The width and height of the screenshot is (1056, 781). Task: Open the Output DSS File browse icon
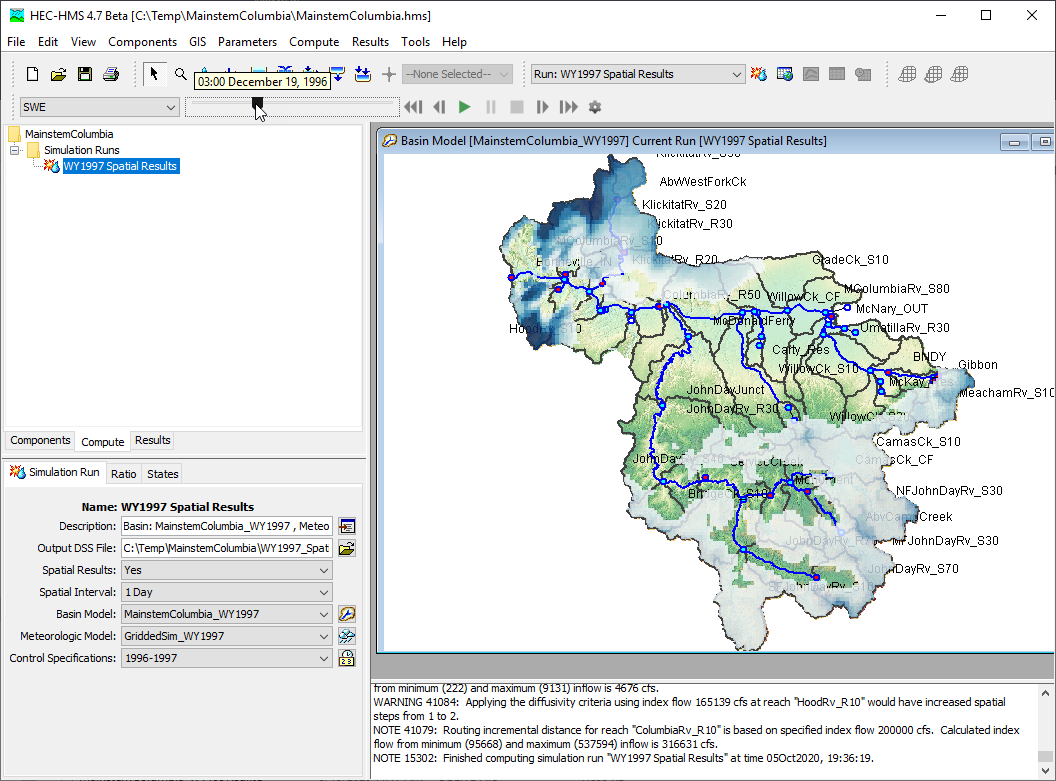click(347, 548)
